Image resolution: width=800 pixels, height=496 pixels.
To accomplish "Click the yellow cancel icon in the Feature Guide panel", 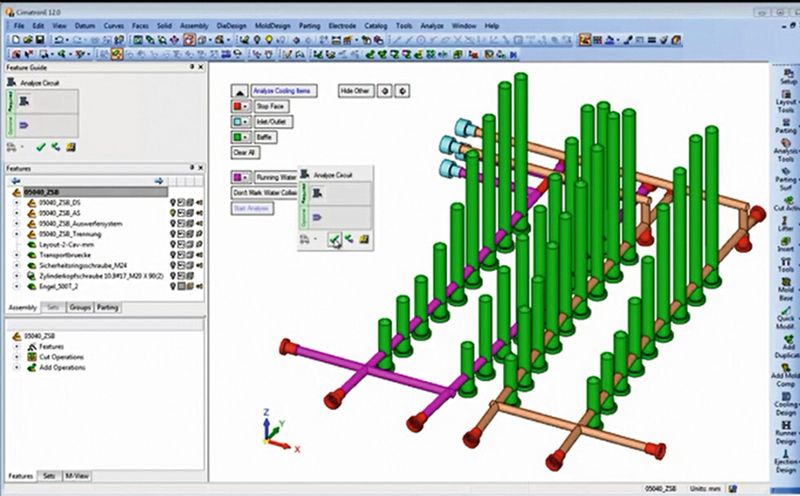I will [x=71, y=147].
